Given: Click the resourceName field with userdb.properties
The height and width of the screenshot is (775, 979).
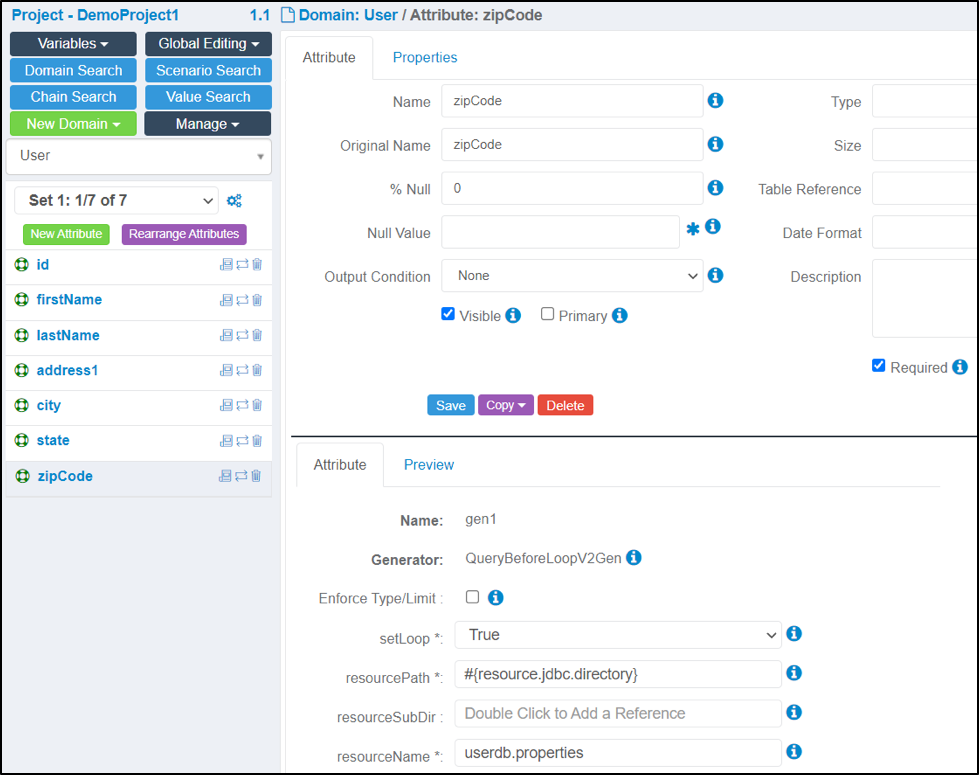Looking at the screenshot, I should click(618, 753).
